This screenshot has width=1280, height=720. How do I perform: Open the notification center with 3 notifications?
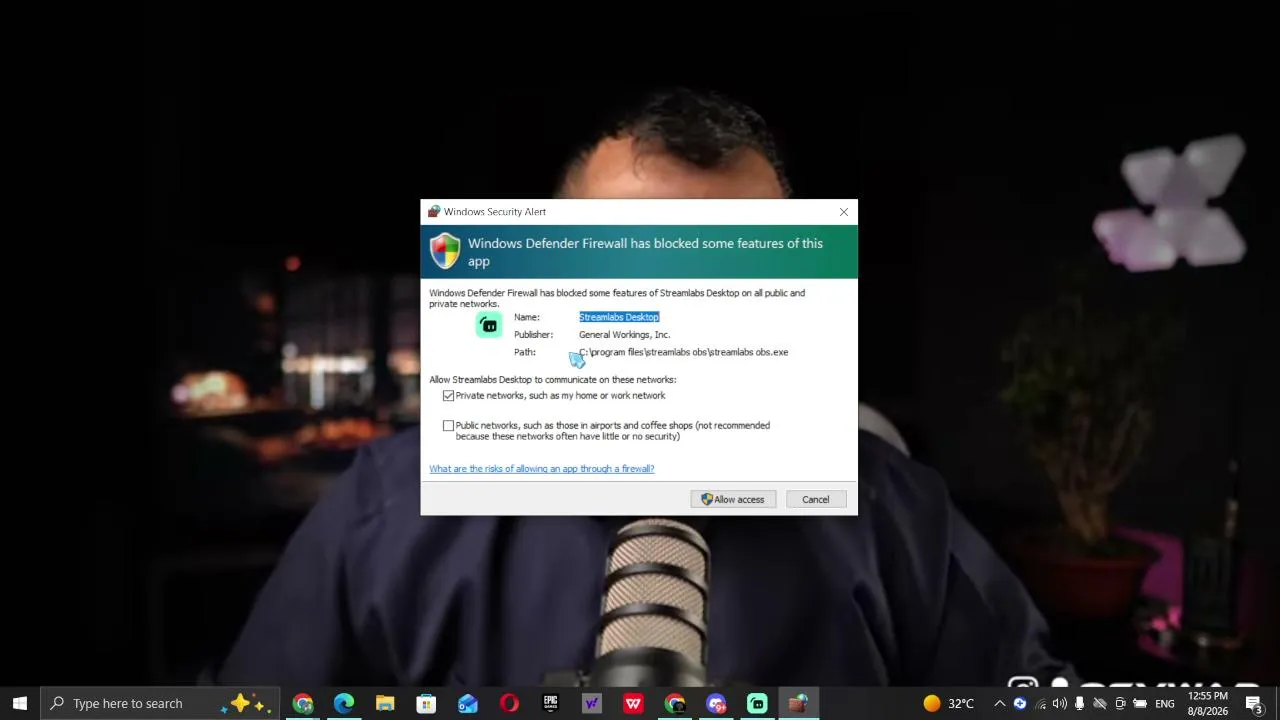pos(1254,703)
